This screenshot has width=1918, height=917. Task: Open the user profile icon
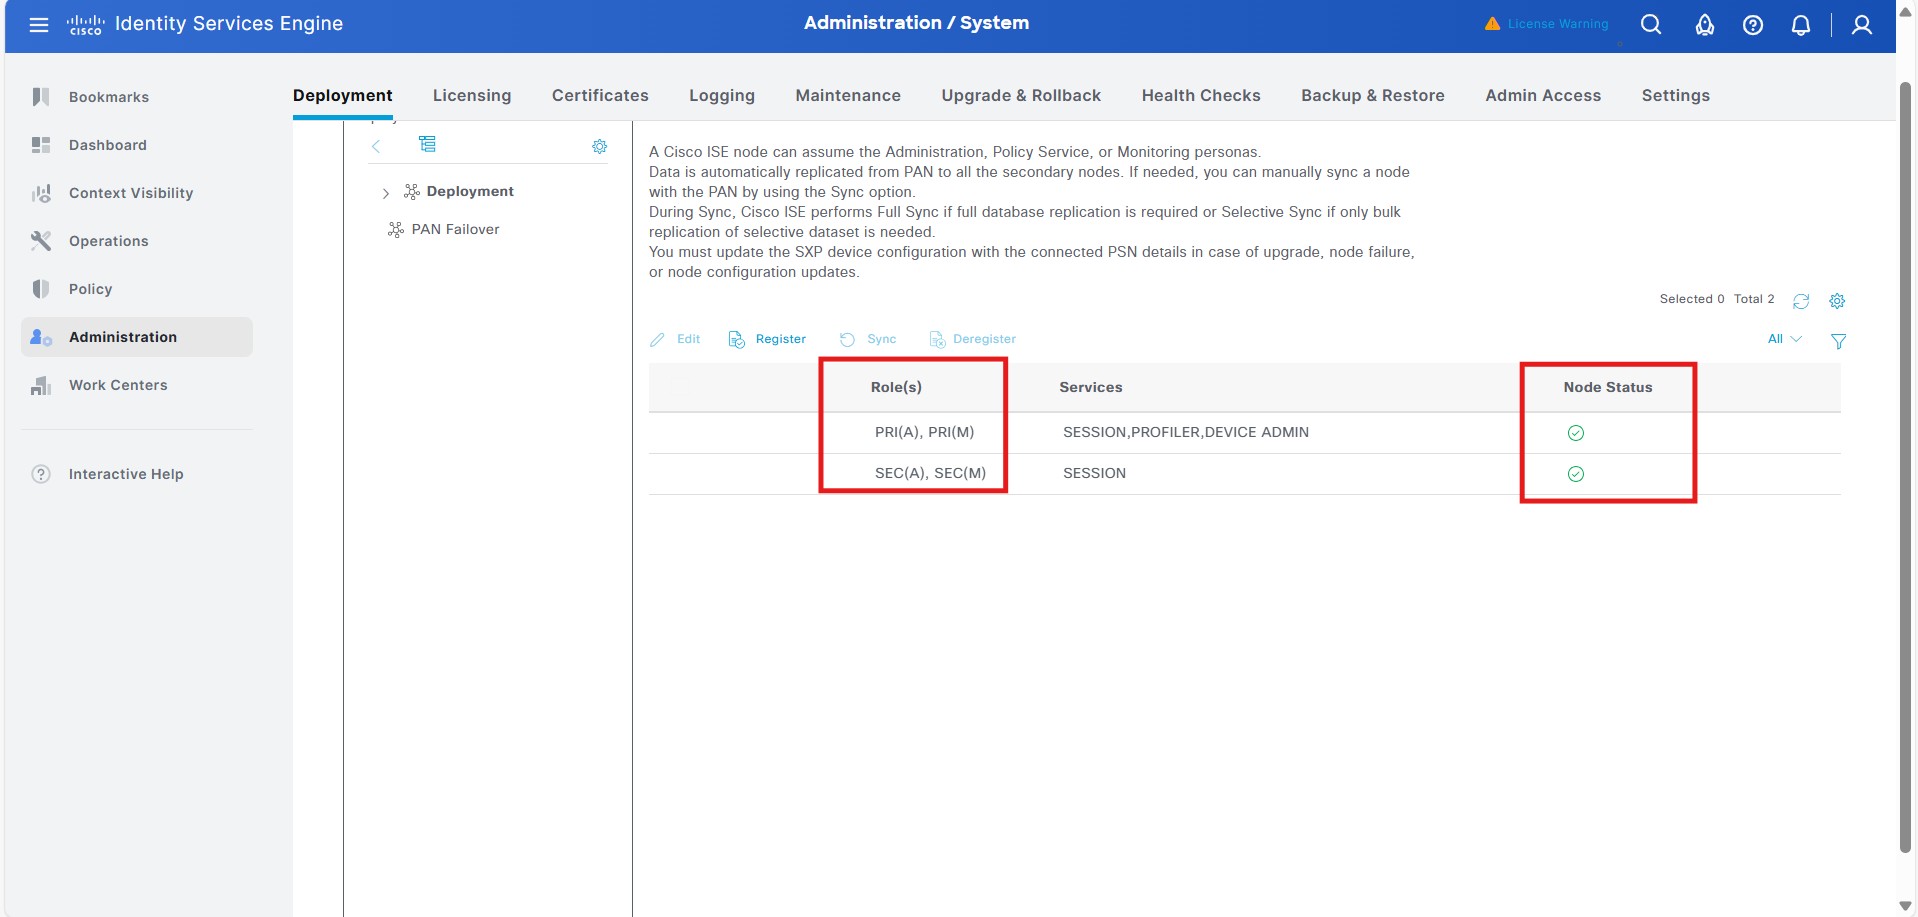(1862, 25)
